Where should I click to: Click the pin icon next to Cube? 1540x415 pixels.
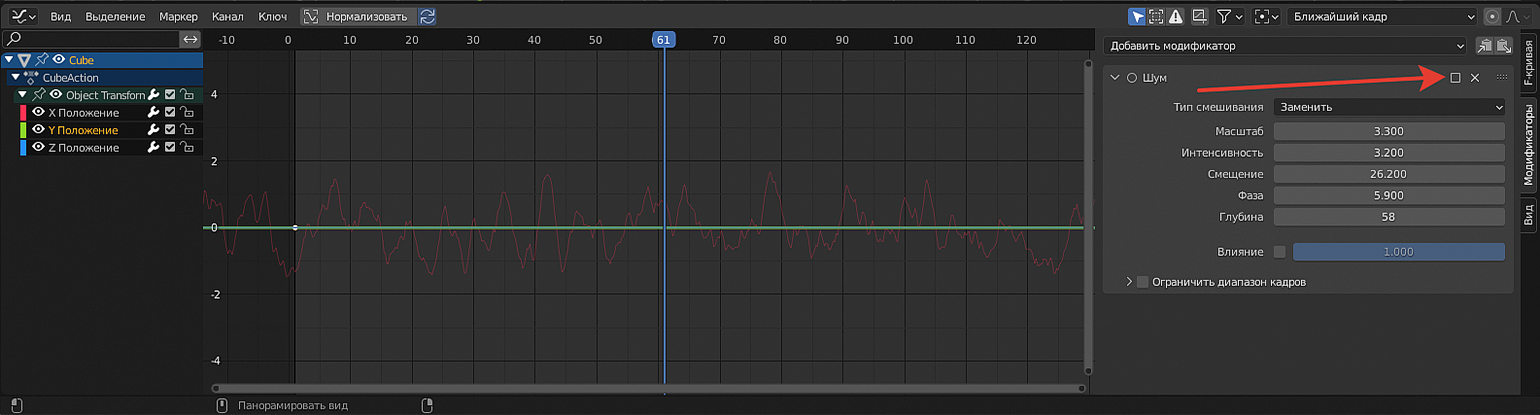pyautogui.click(x=42, y=60)
